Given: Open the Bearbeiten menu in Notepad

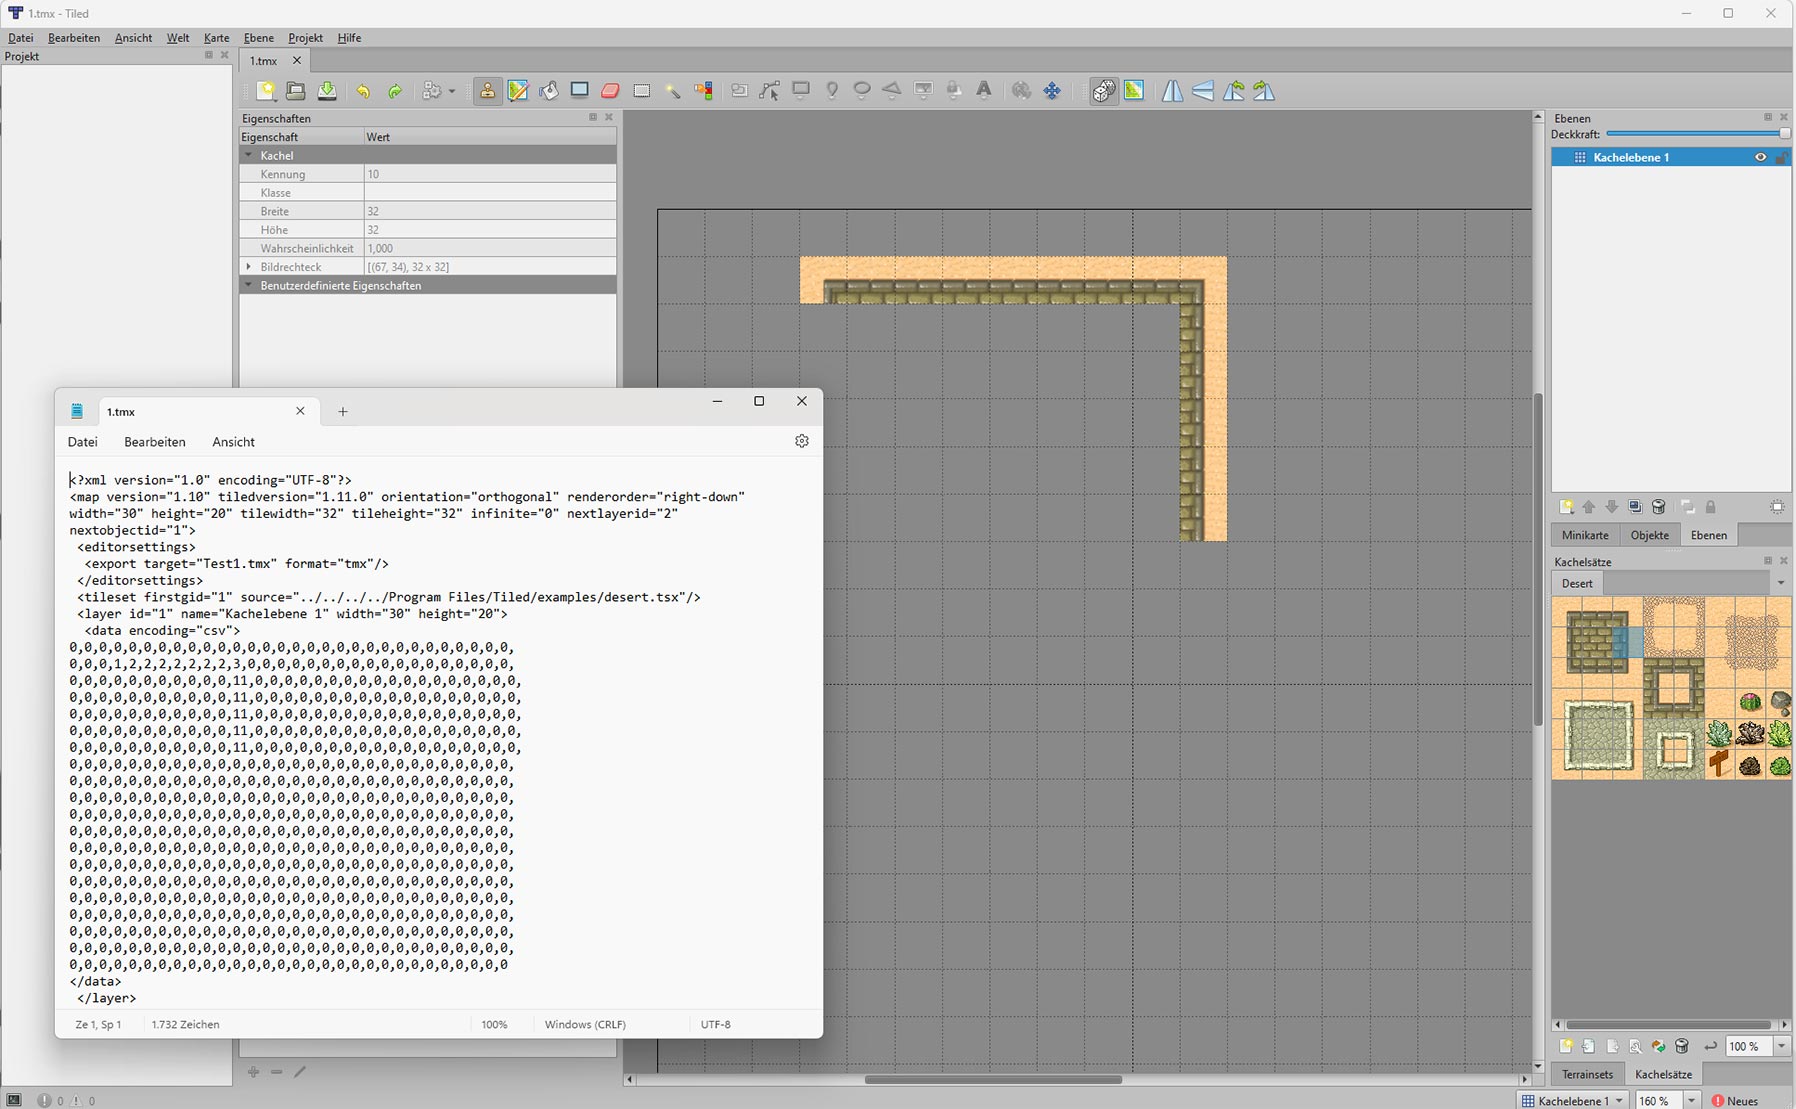Looking at the screenshot, I should pos(155,442).
